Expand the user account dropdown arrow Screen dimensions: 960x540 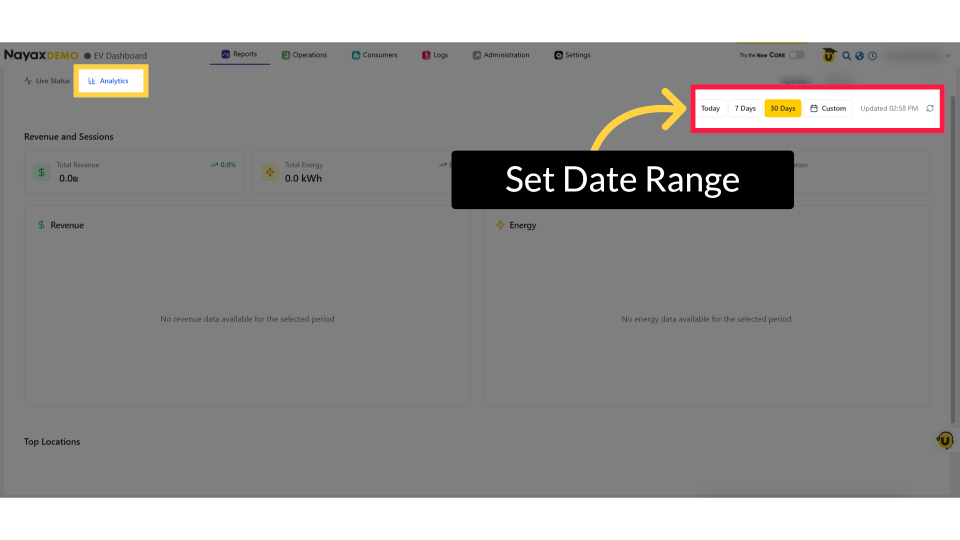pos(947,56)
